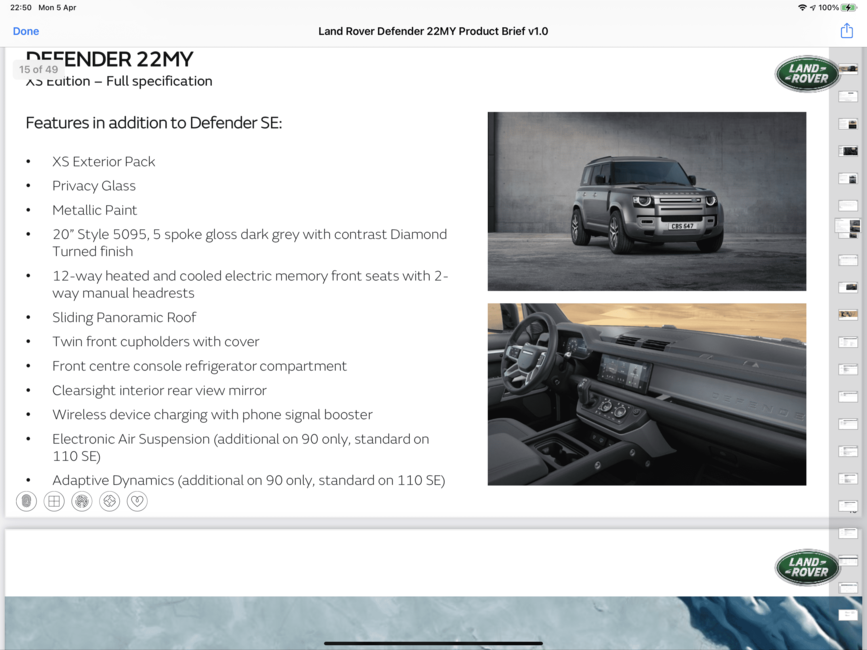Tap the Wi-Fi status icon
This screenshot has height=650, width=867.
[802, 8]
